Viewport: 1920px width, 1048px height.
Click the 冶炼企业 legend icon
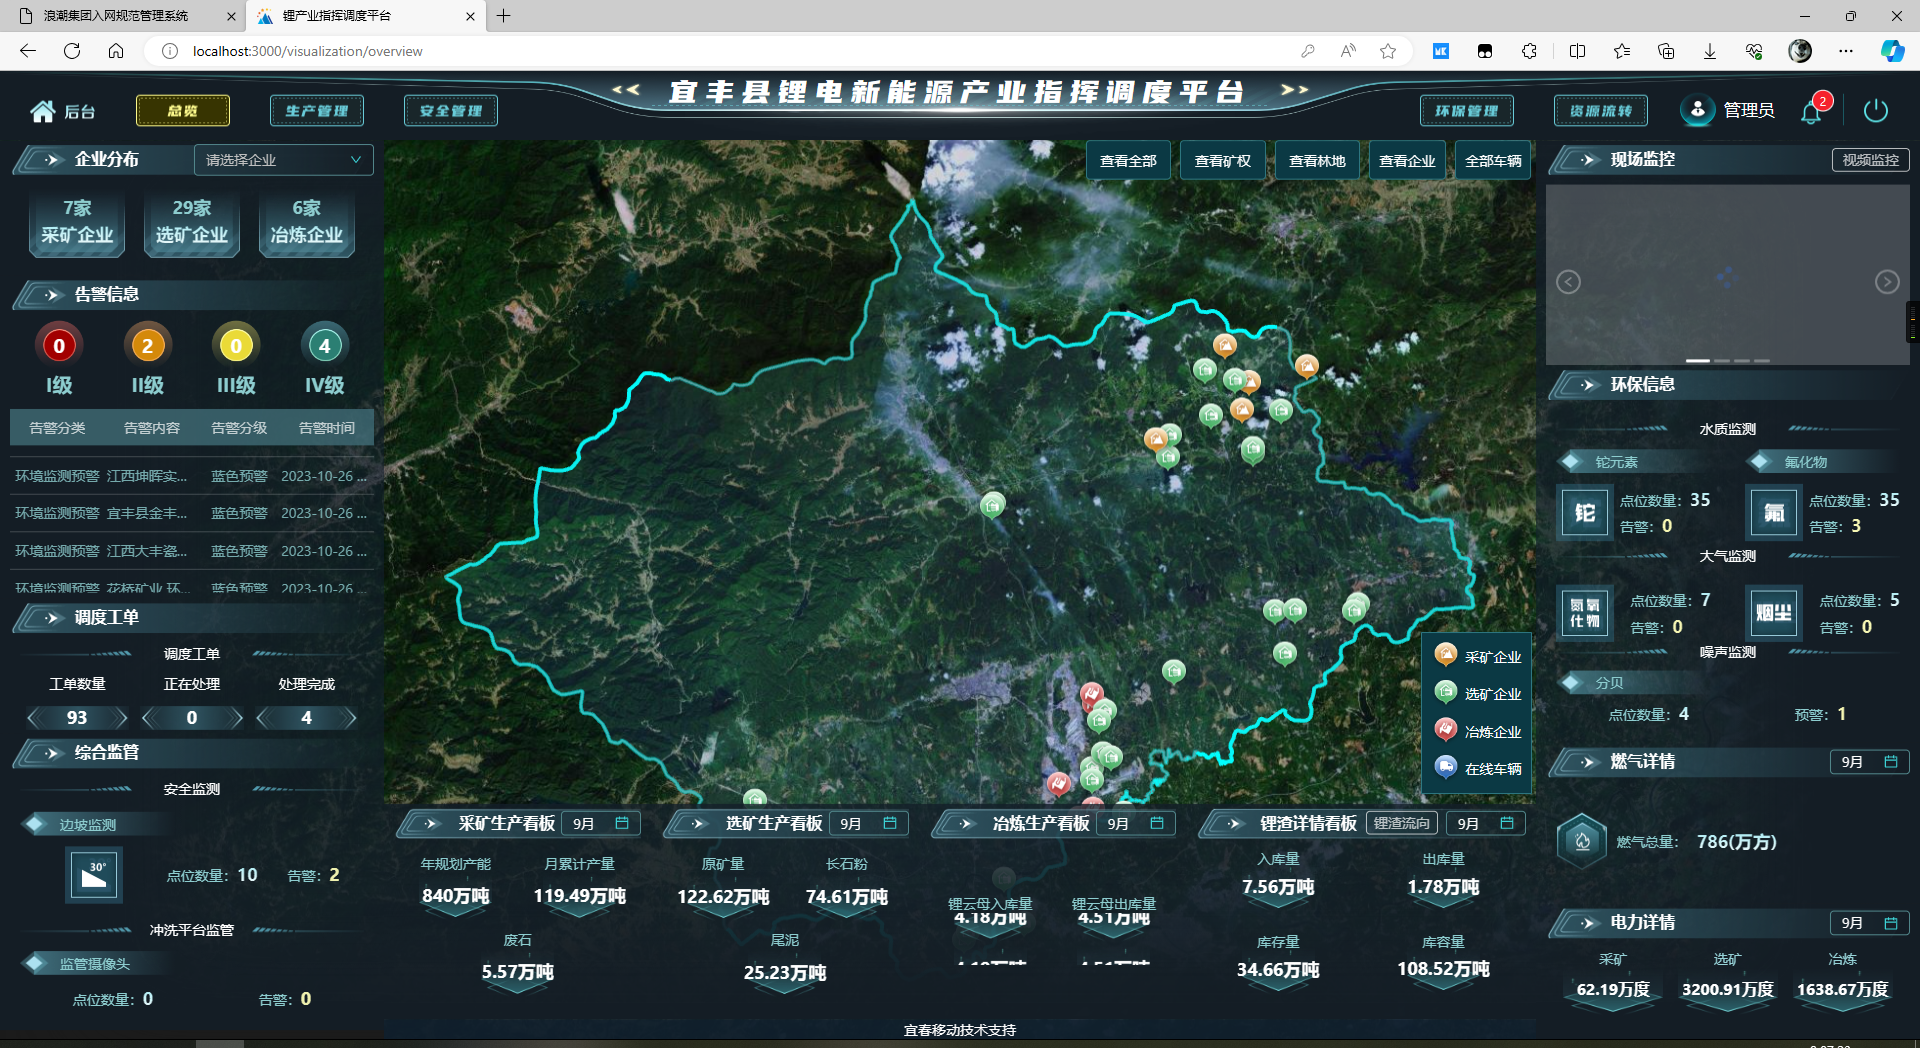tap(1445, 730)
